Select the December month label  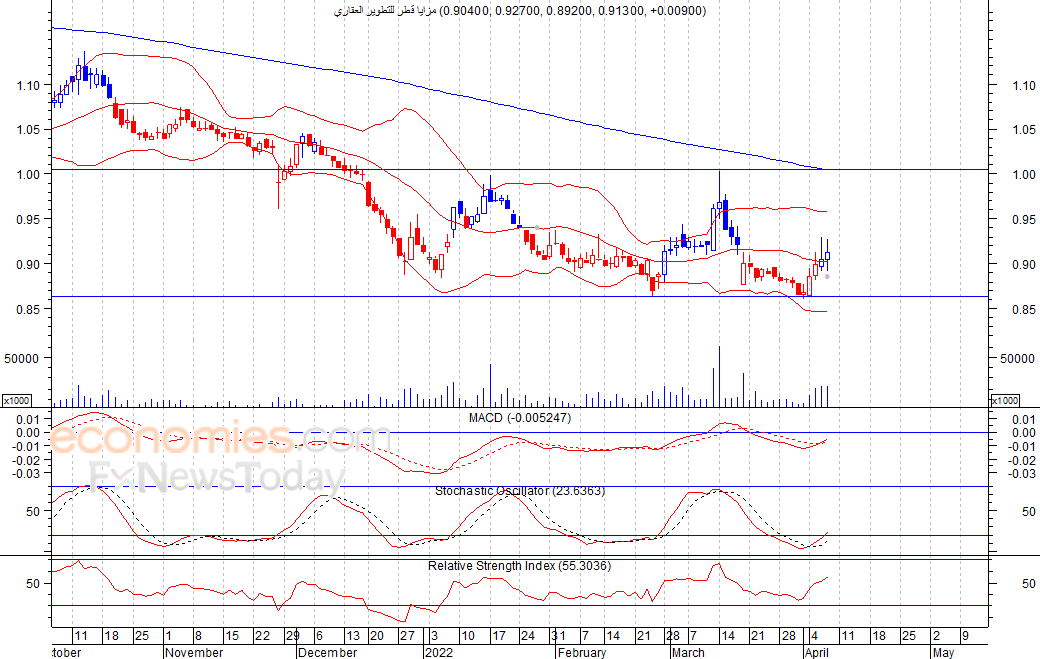[x=328, y=652]
